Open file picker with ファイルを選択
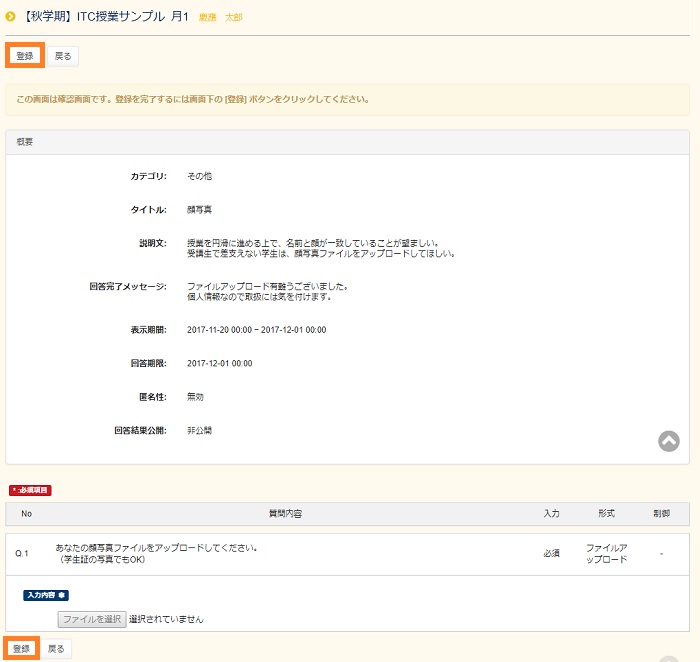 pos(91,619)
